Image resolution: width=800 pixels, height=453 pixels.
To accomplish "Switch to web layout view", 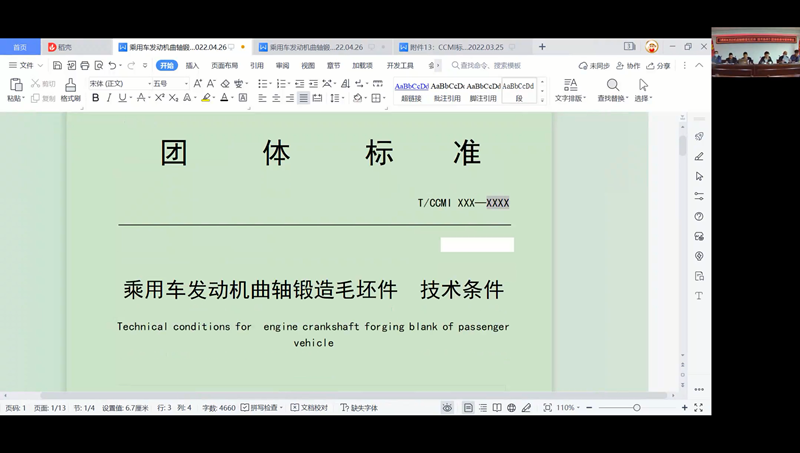I will 511,408.
